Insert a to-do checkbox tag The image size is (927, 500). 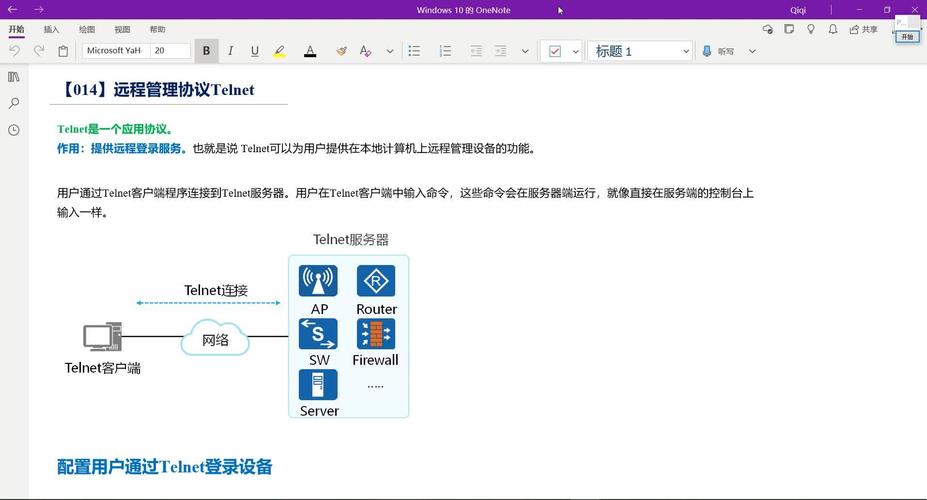[555, 51]
